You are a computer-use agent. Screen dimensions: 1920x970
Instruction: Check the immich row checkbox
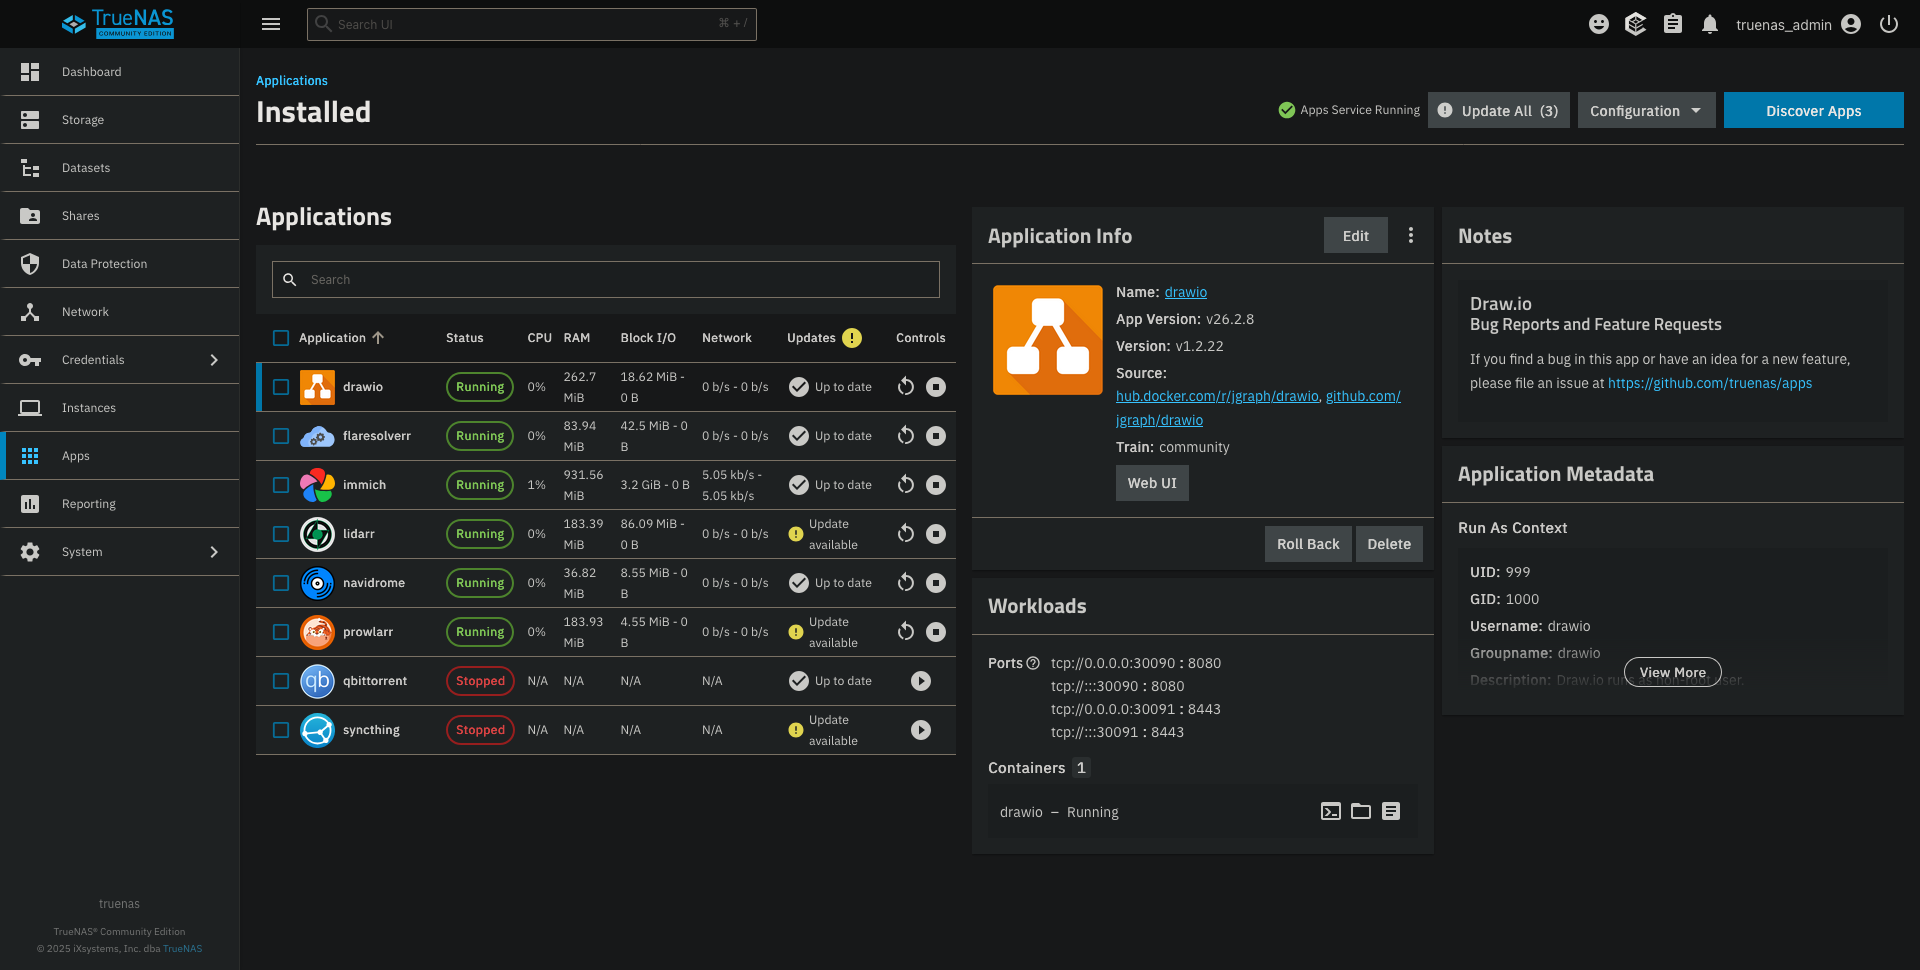[281, 485]
